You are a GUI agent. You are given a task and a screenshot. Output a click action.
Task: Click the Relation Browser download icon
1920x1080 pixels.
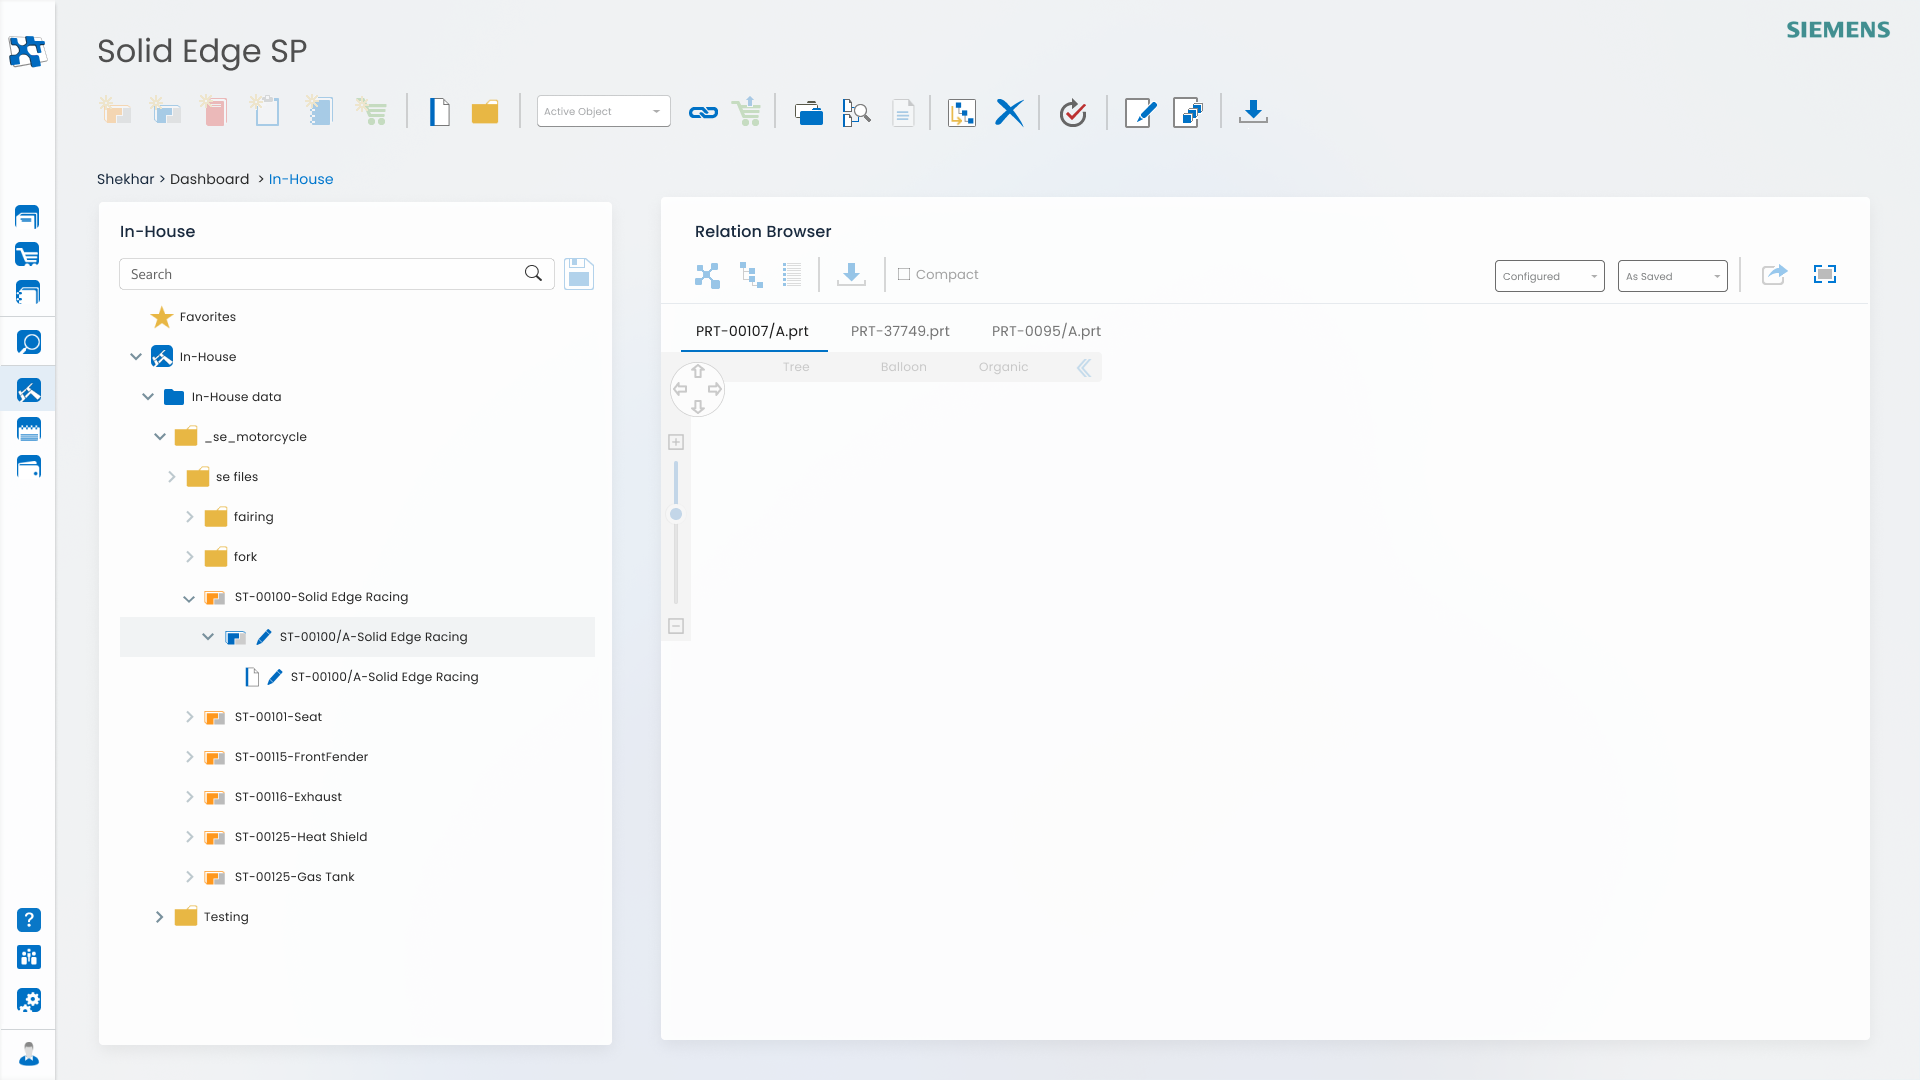tap(851, 274)
